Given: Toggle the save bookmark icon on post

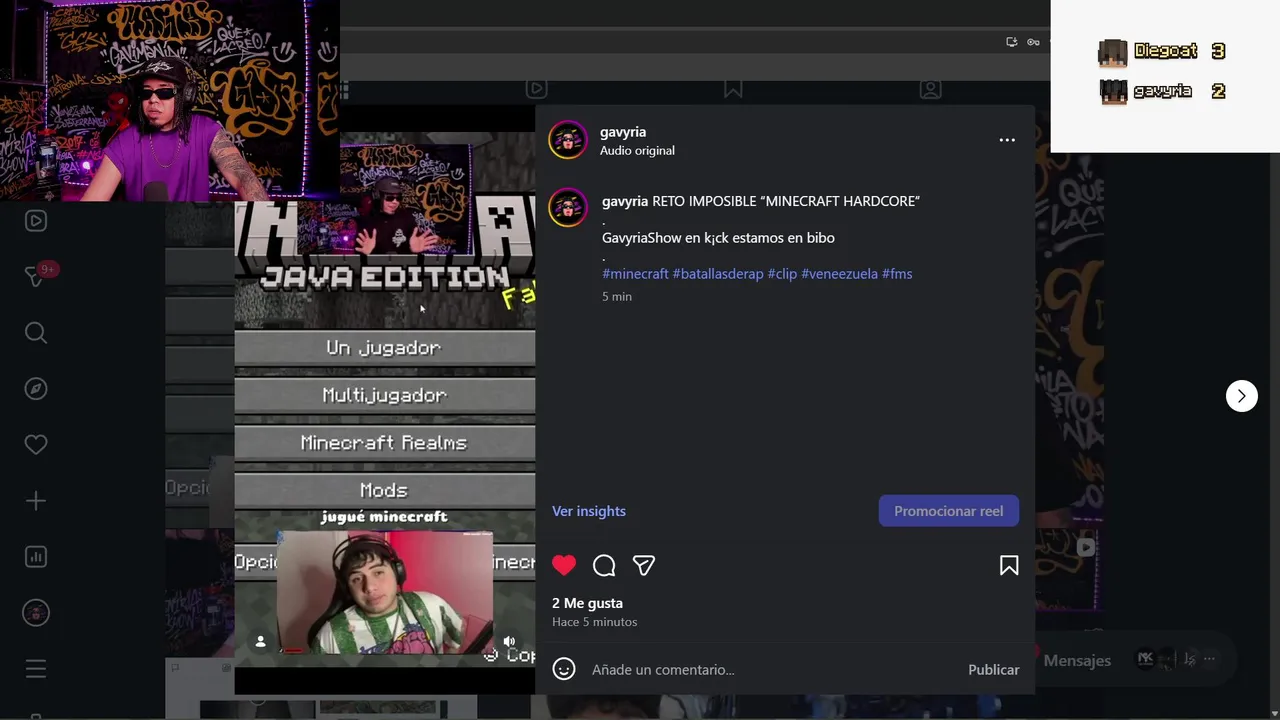Looking at the screenshot, I should coord(1009,565).
